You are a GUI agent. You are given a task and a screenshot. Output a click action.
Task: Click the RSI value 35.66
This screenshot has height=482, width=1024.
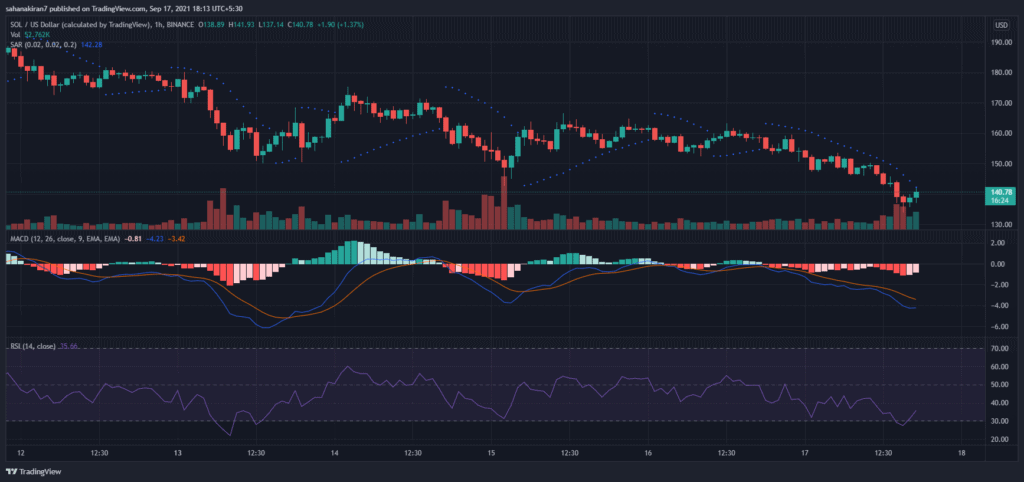(69, 346)
